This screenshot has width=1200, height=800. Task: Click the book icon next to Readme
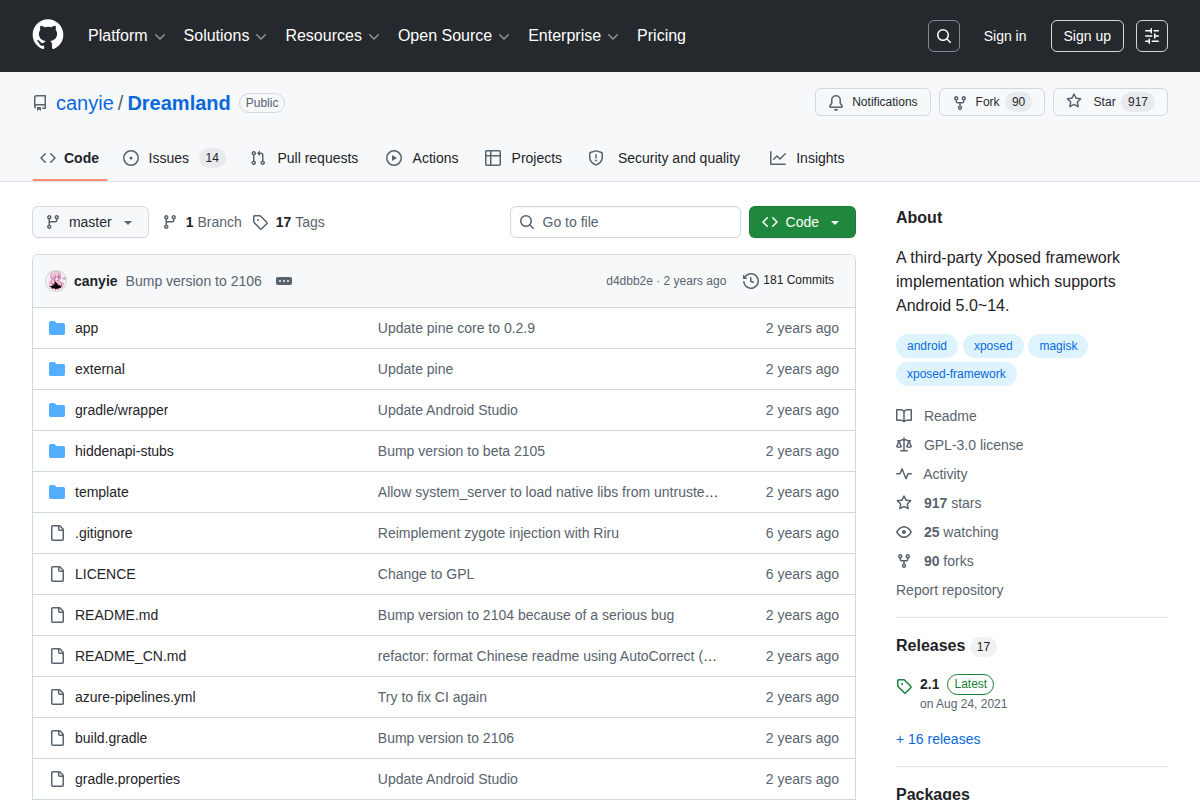(x=904, y=416)
